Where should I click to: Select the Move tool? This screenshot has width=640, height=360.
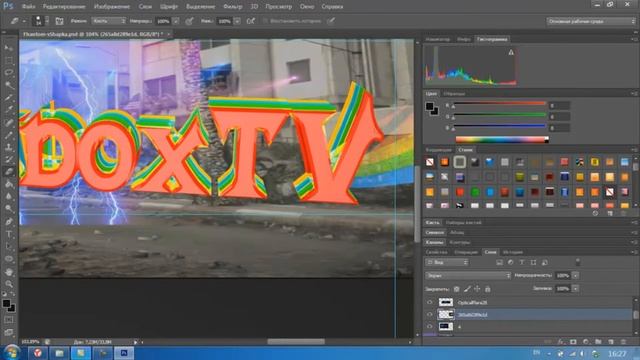[9, 48]
